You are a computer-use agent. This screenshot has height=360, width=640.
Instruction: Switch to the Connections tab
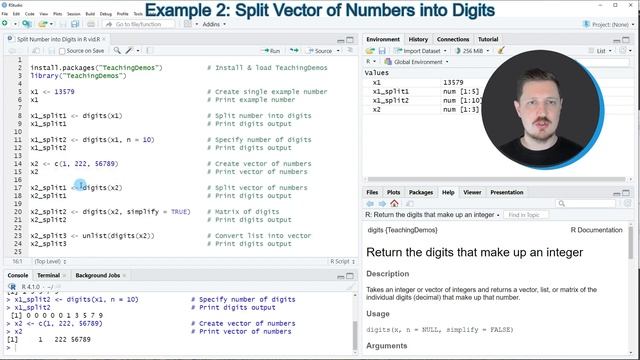click(x=453, y=39)
